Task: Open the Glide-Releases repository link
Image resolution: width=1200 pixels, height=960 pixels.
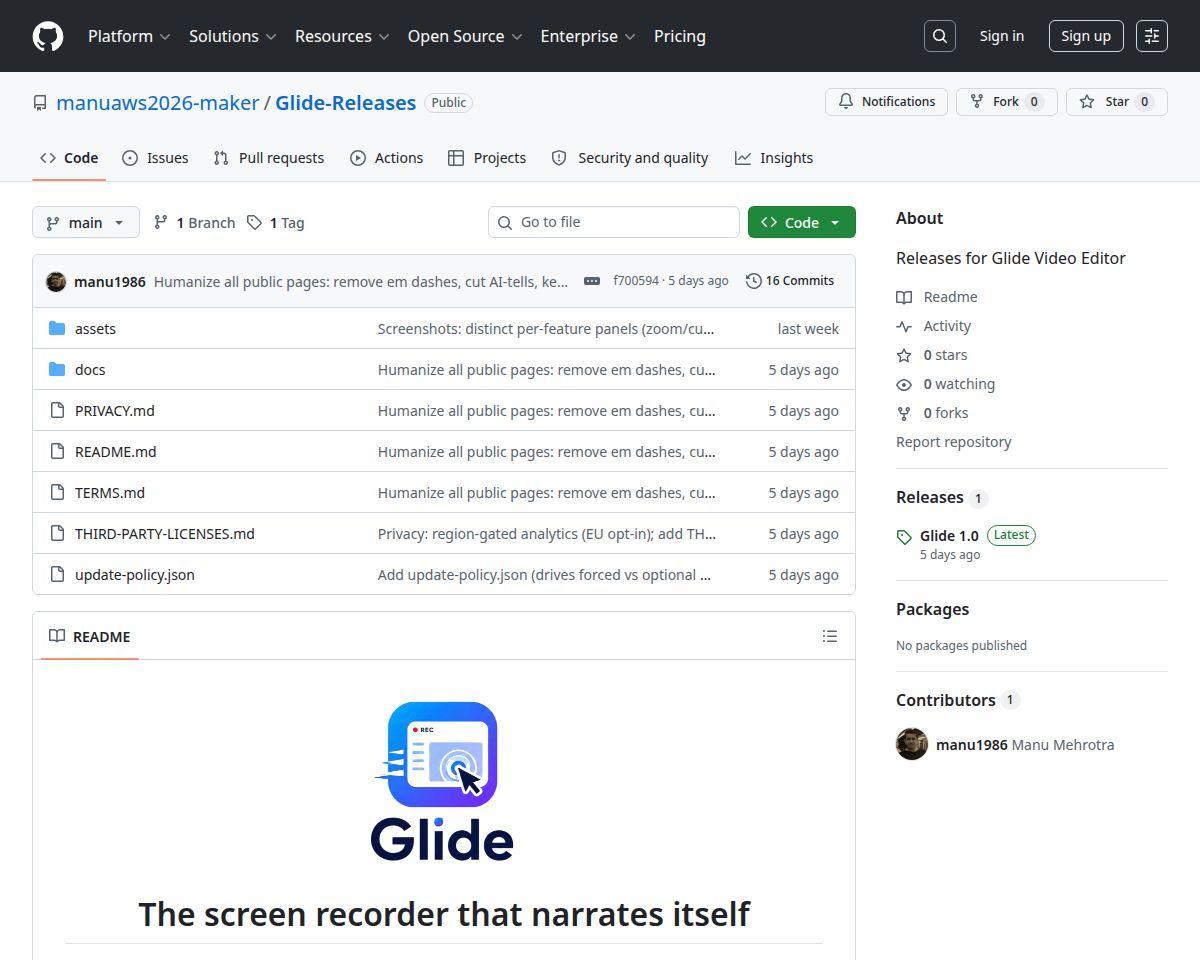Action: (x=346, y=103)
